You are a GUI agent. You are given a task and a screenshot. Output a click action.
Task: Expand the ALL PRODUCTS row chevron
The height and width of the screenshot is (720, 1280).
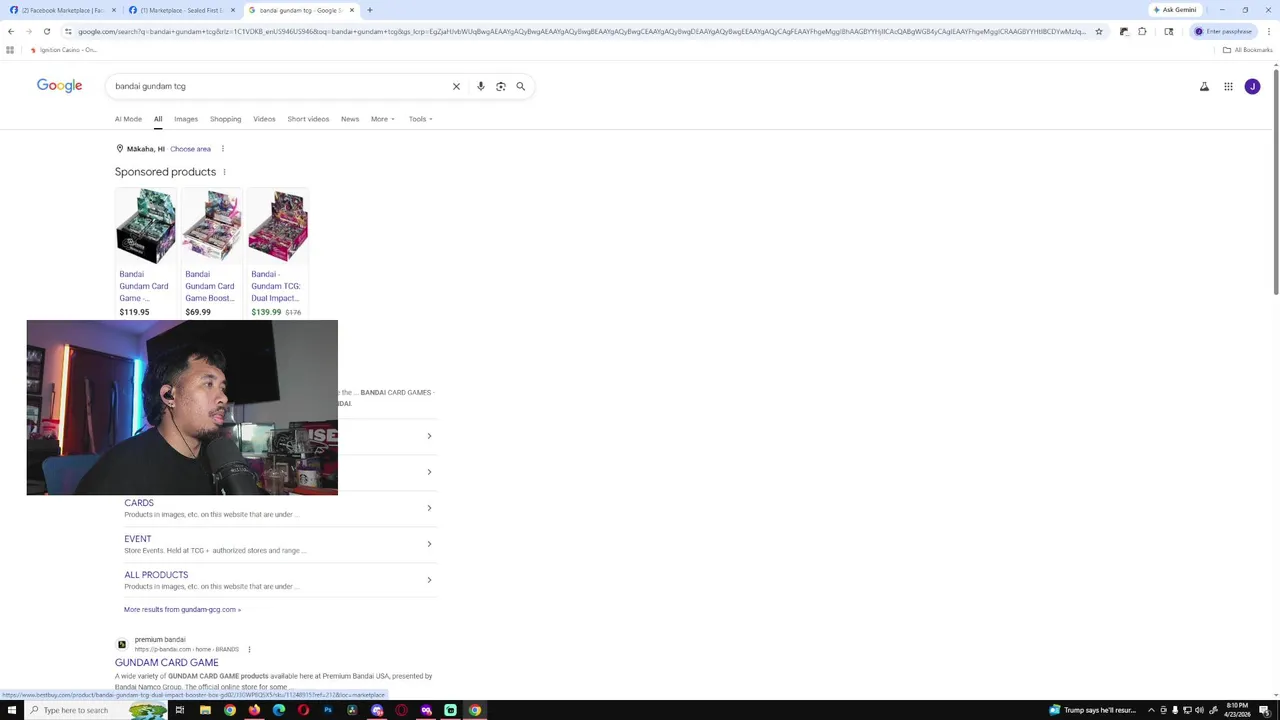[x=429, y=580]
